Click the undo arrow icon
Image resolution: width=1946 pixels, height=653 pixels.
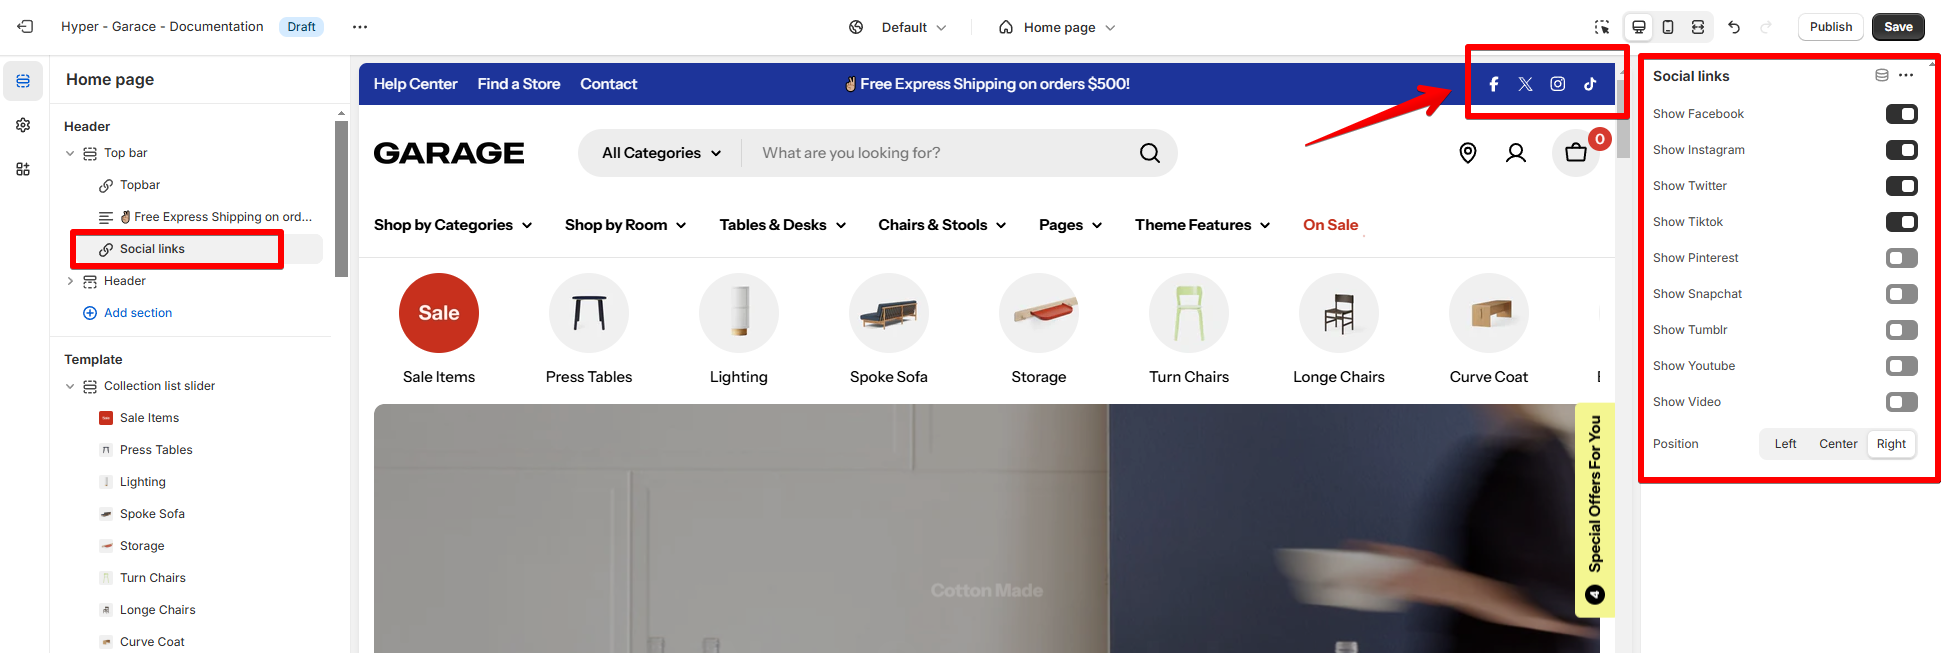1734,27
